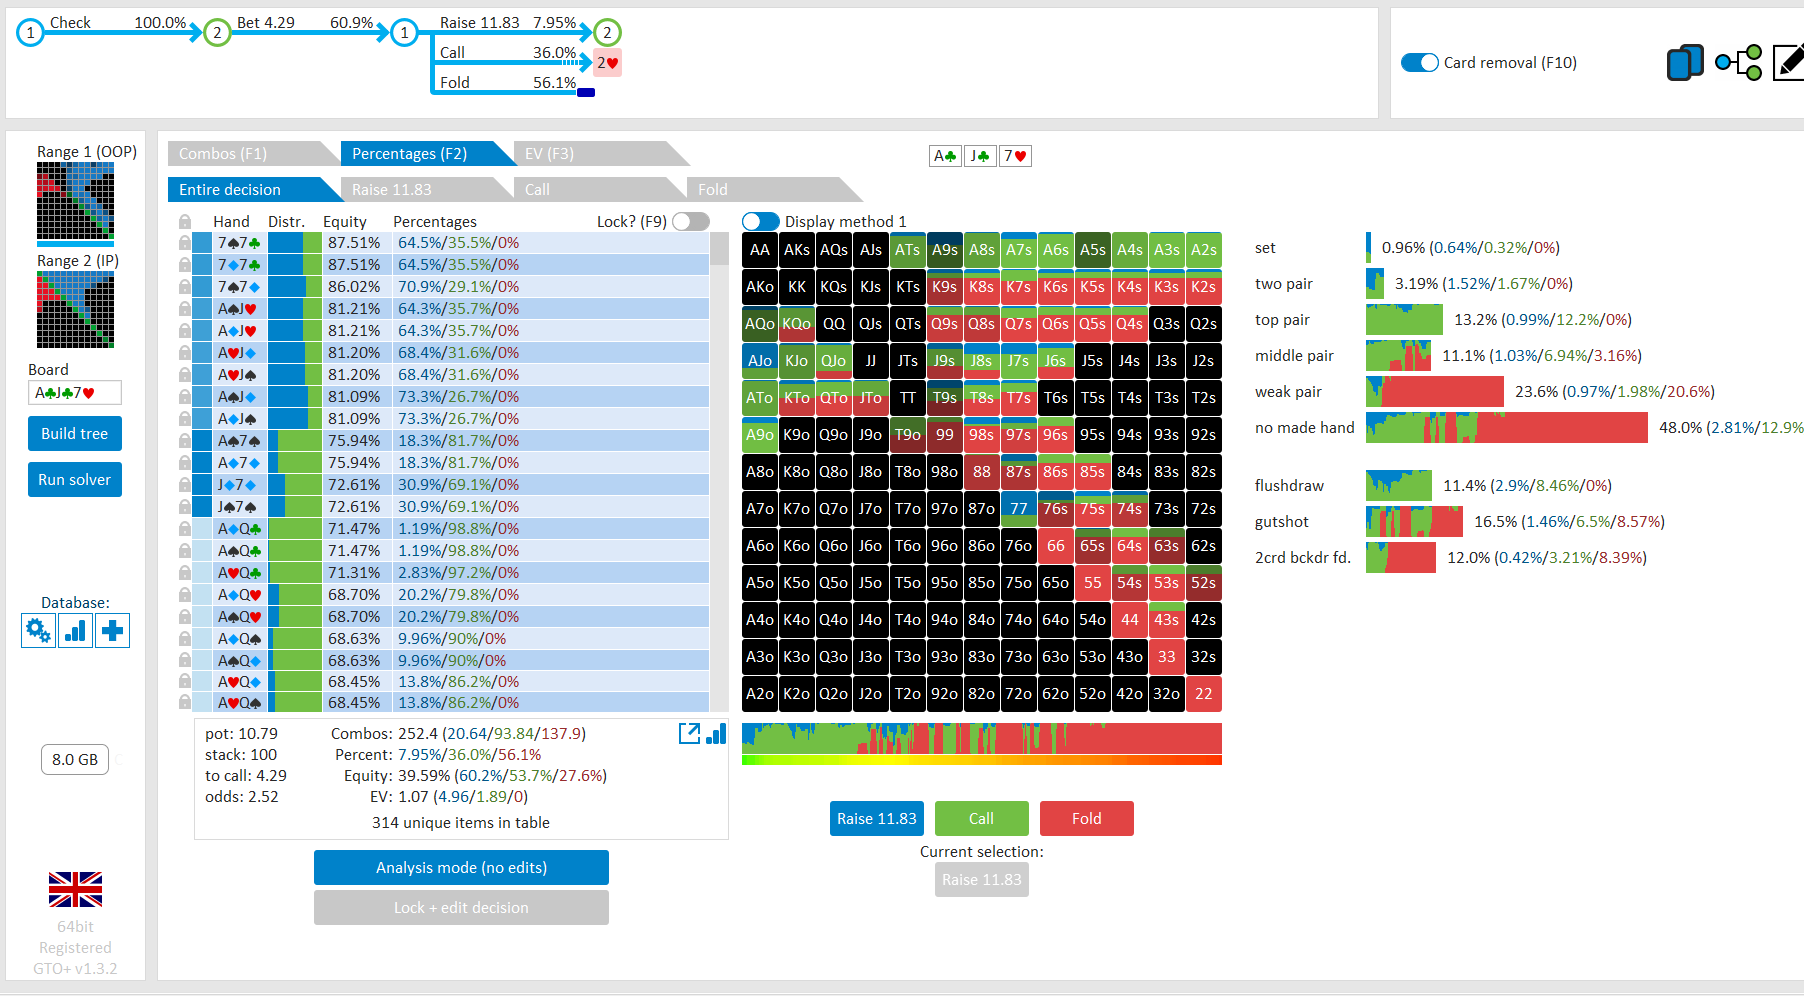The height and width of the screenshot is (996, 1804).
Task: Select the Range 2 (IP) grid thumbnail
Action: coord(75,310)
